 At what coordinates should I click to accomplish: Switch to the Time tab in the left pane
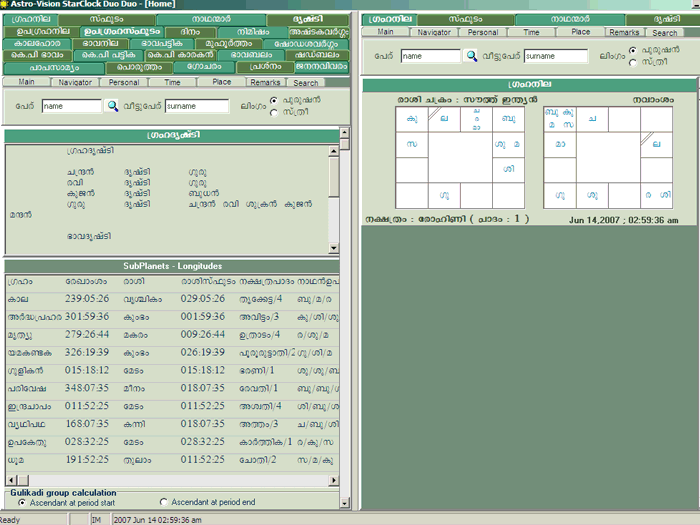point(172,83)
